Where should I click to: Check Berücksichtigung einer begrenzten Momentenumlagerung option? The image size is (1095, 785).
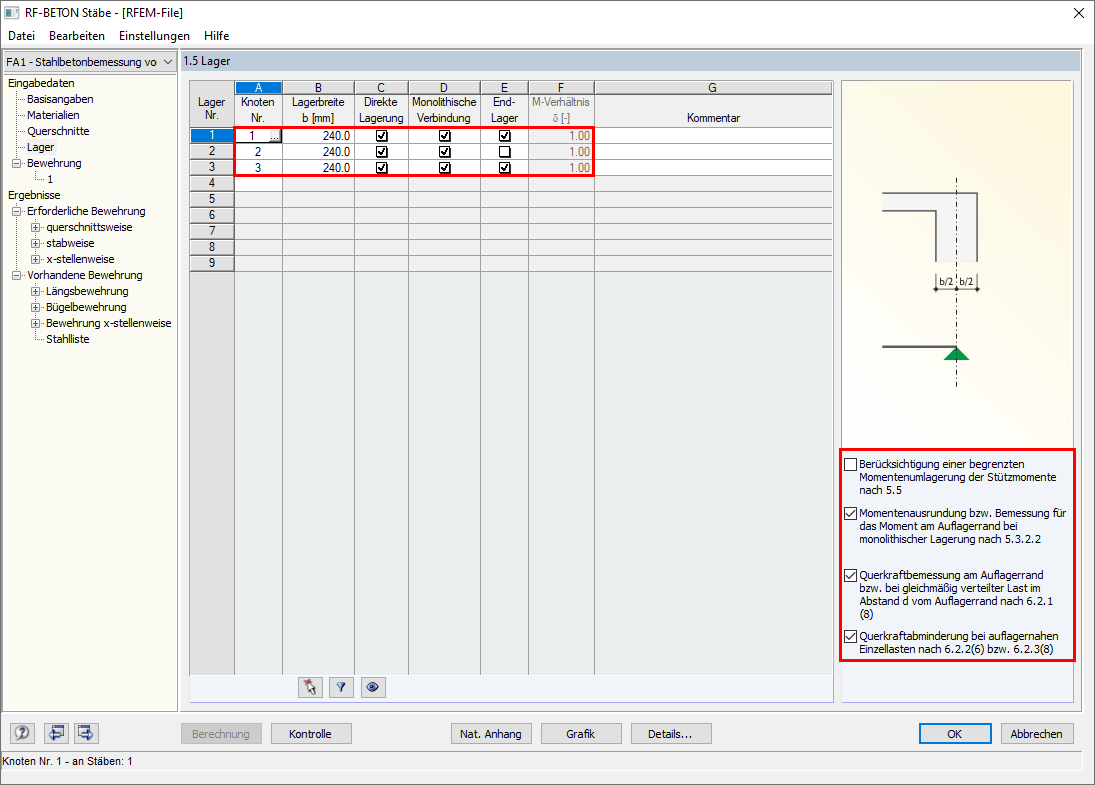(851, 464)
